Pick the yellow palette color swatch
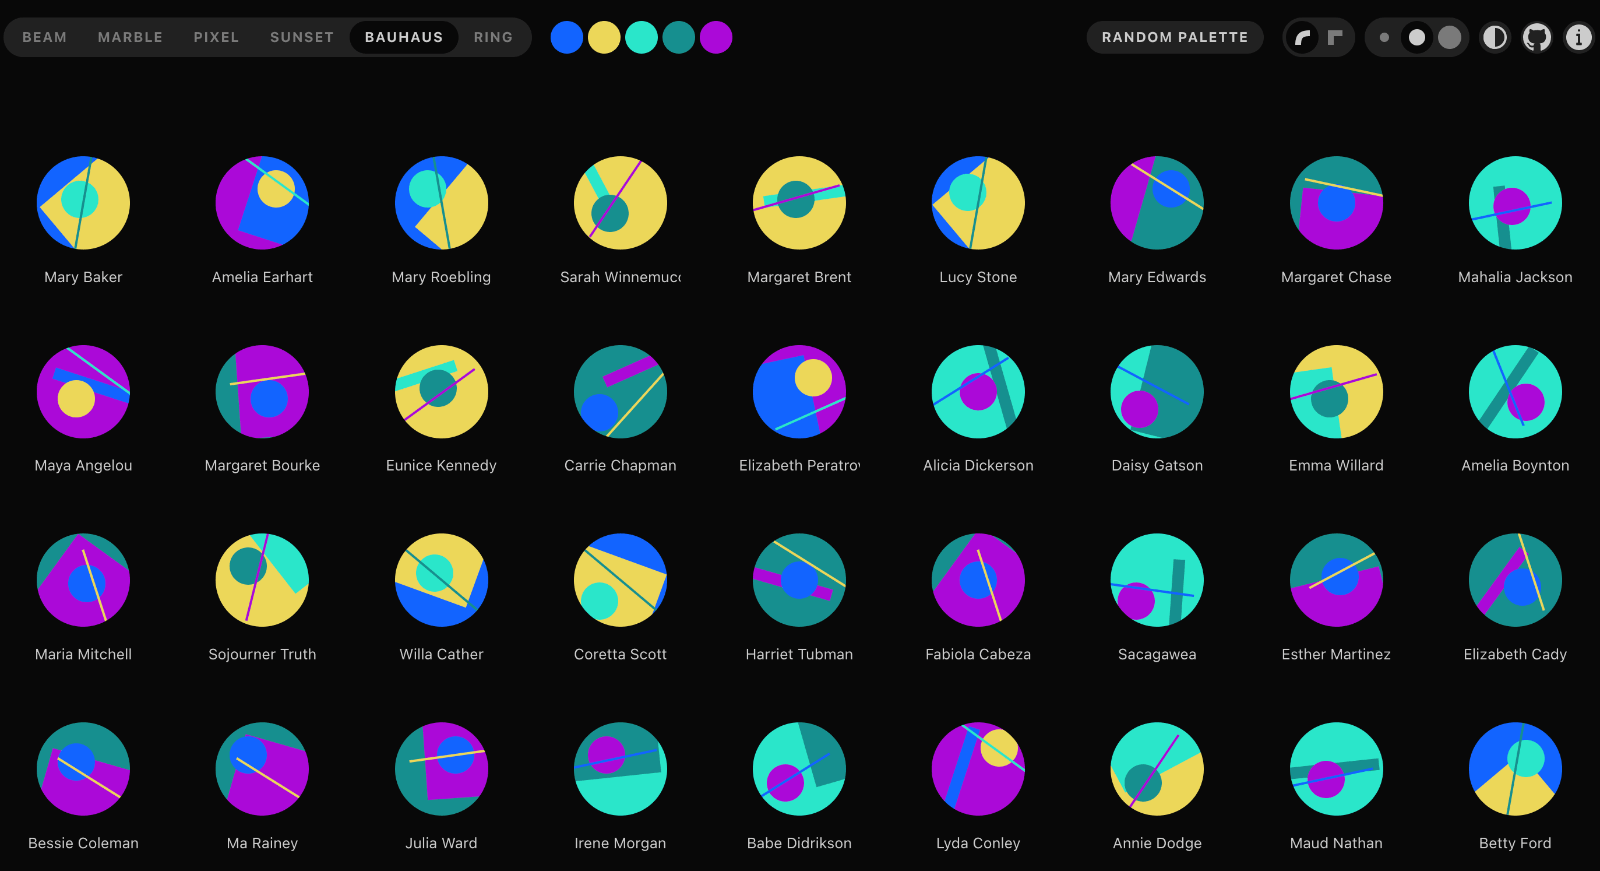Viewport: 1600px width, 871px height. pos(604,38)
